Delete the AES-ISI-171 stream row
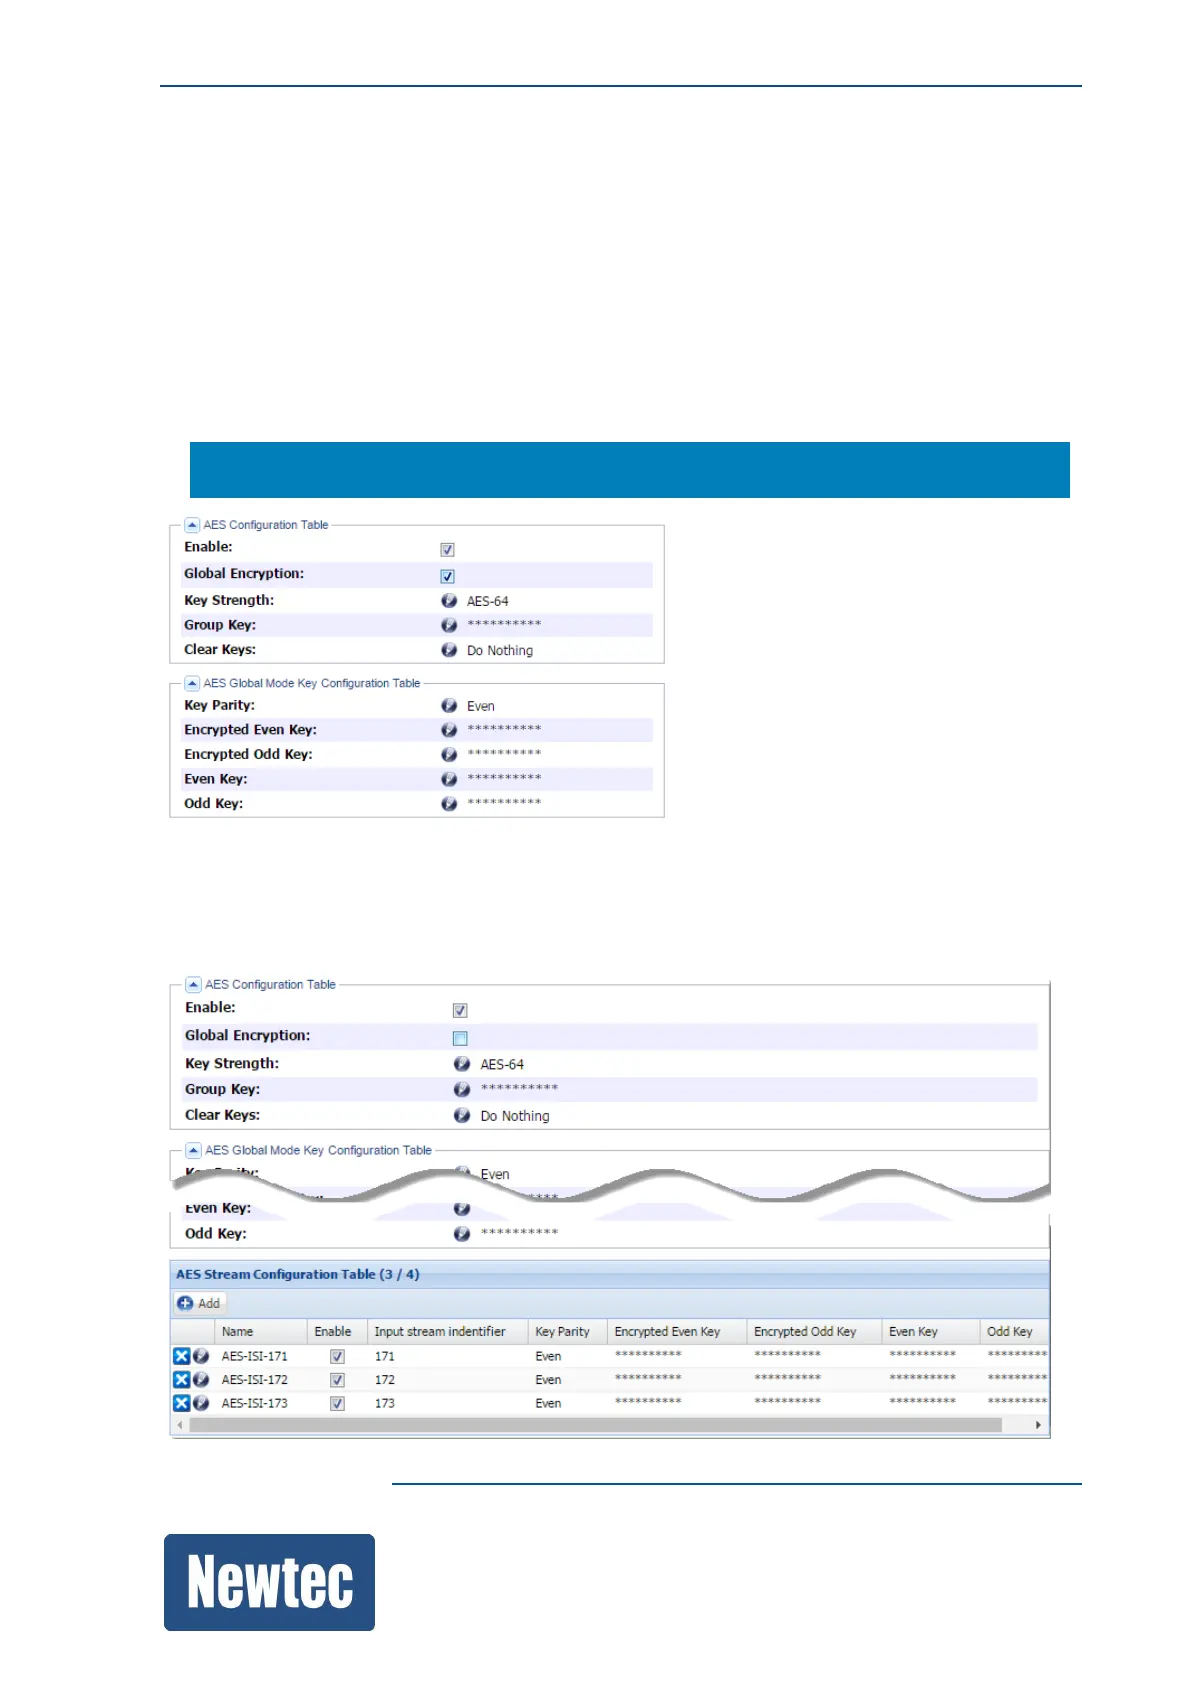The image size is (1190, 1684). tap(181, 1356)
